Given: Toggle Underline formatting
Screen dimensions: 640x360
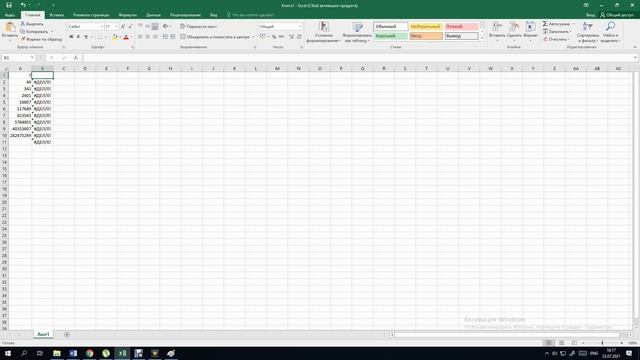Looking at the screenshot, I should 86,37.
